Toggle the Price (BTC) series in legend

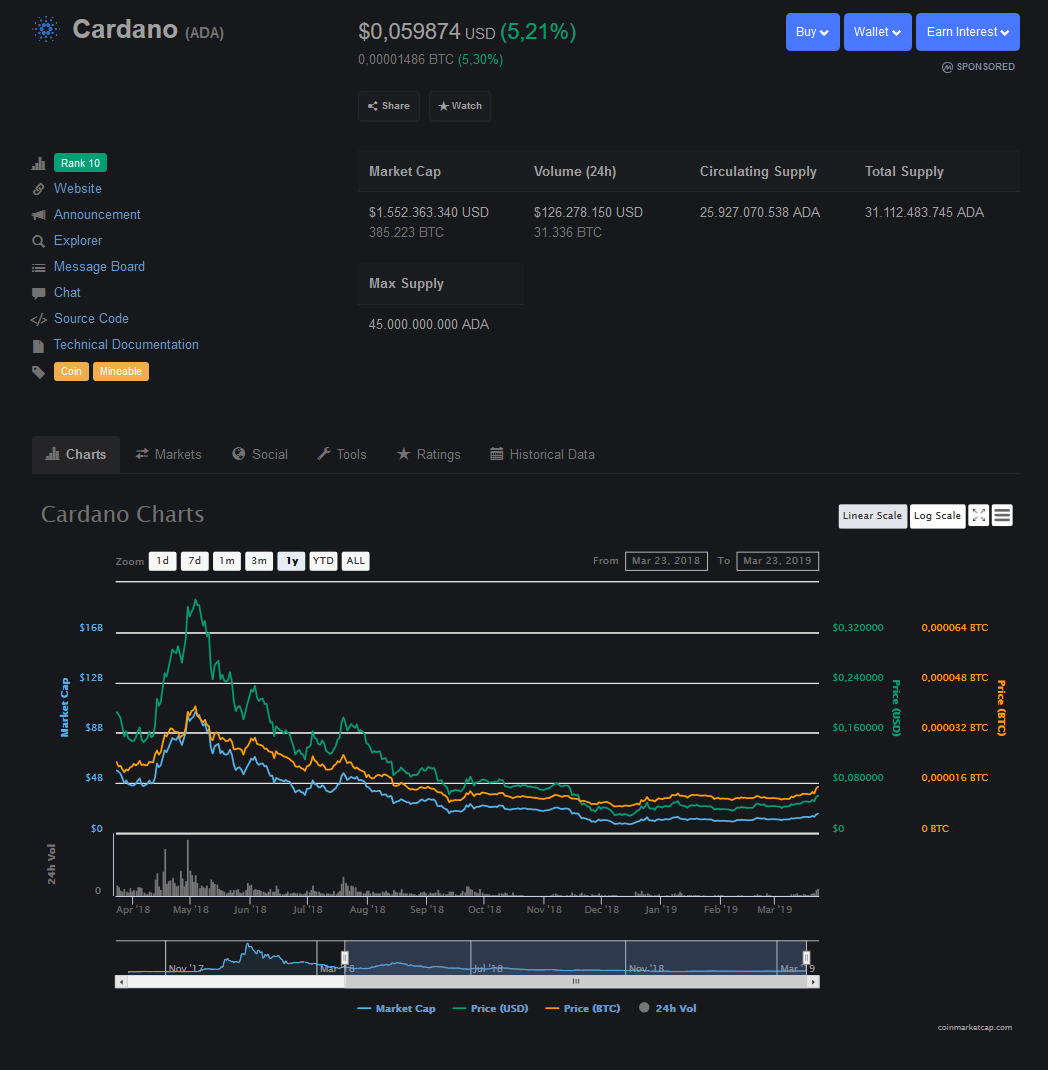tap(583, 1009)
